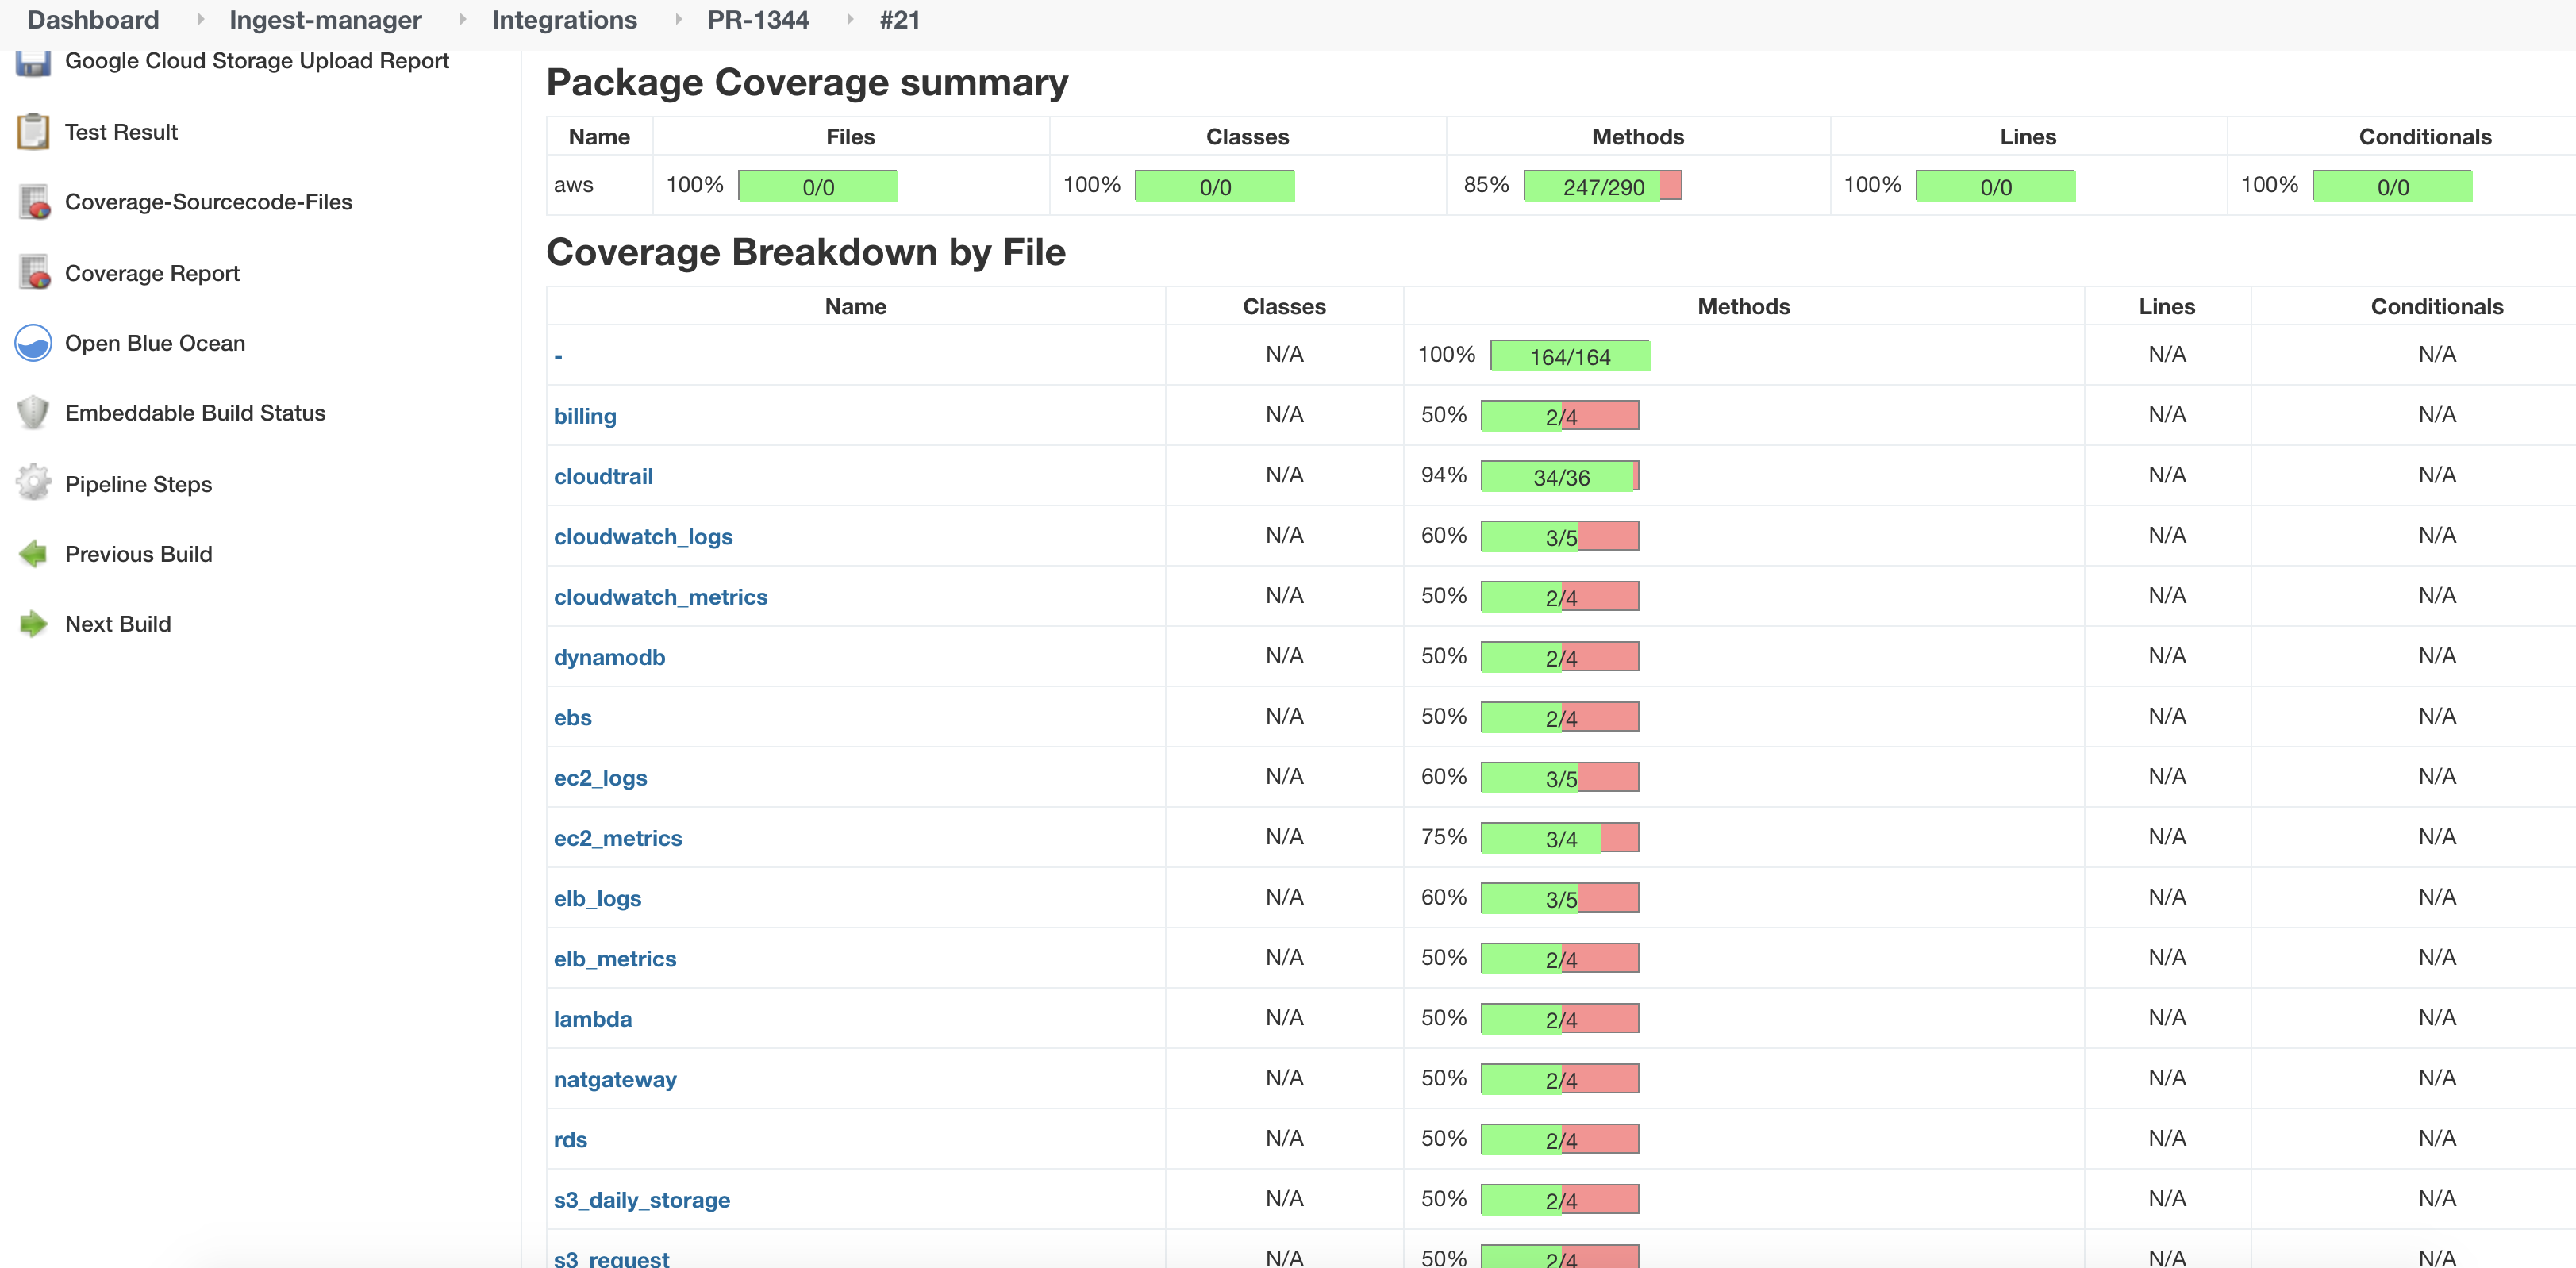Open the s3_daily_storage file coverage link
The image size is (2576, 1268).
point(641,1200)
